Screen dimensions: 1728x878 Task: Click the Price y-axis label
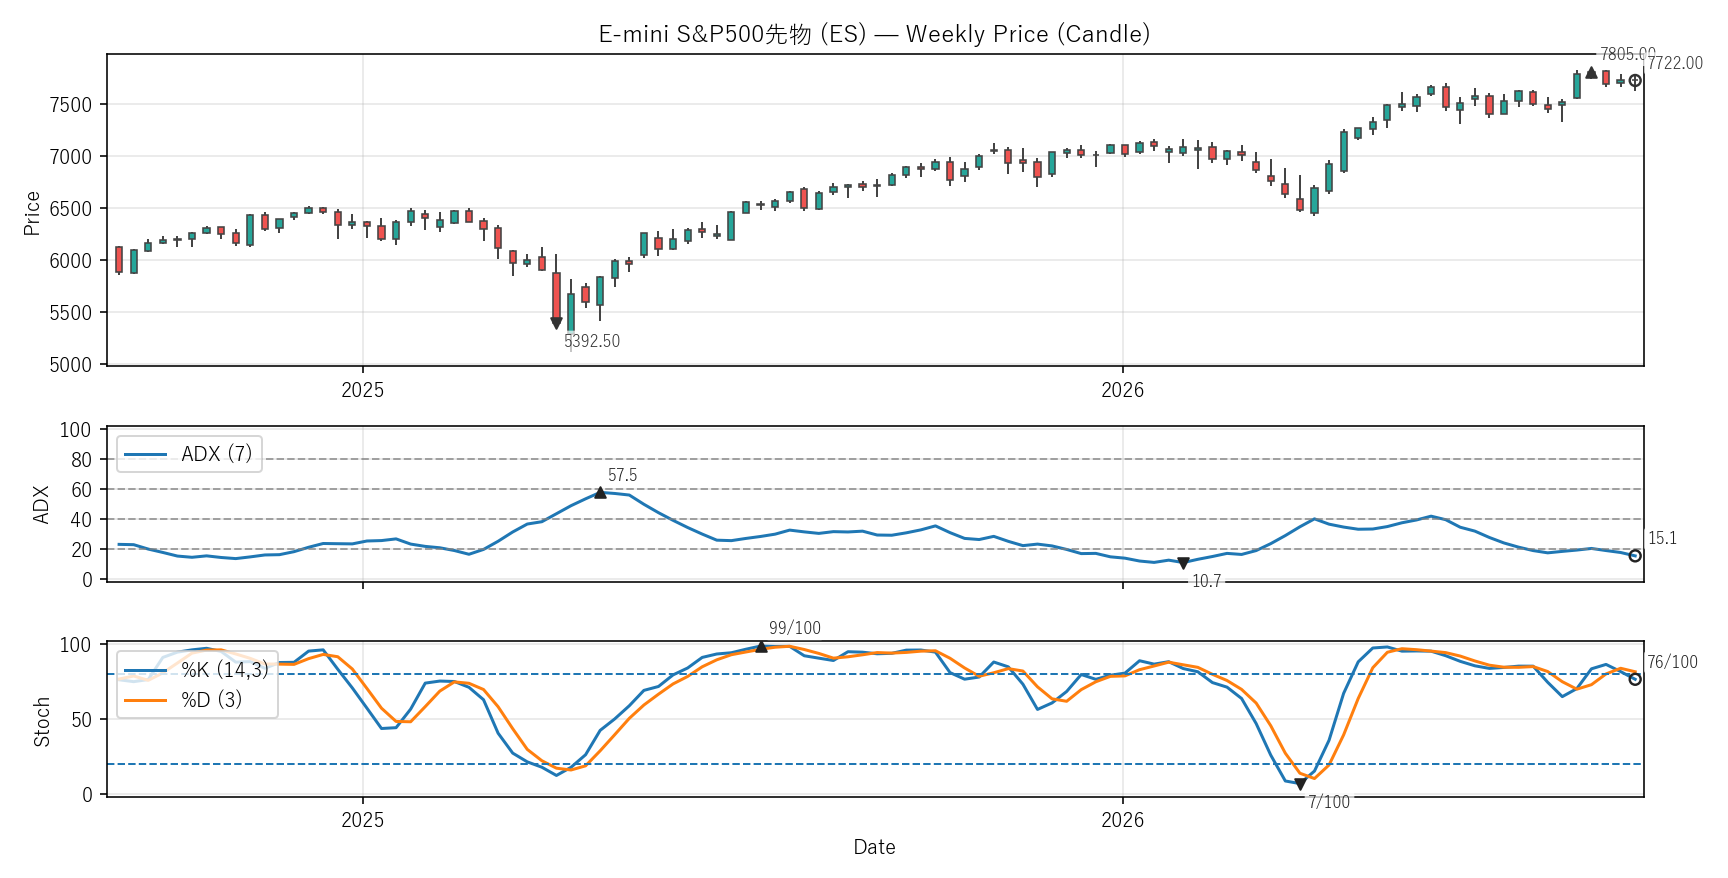32,213
